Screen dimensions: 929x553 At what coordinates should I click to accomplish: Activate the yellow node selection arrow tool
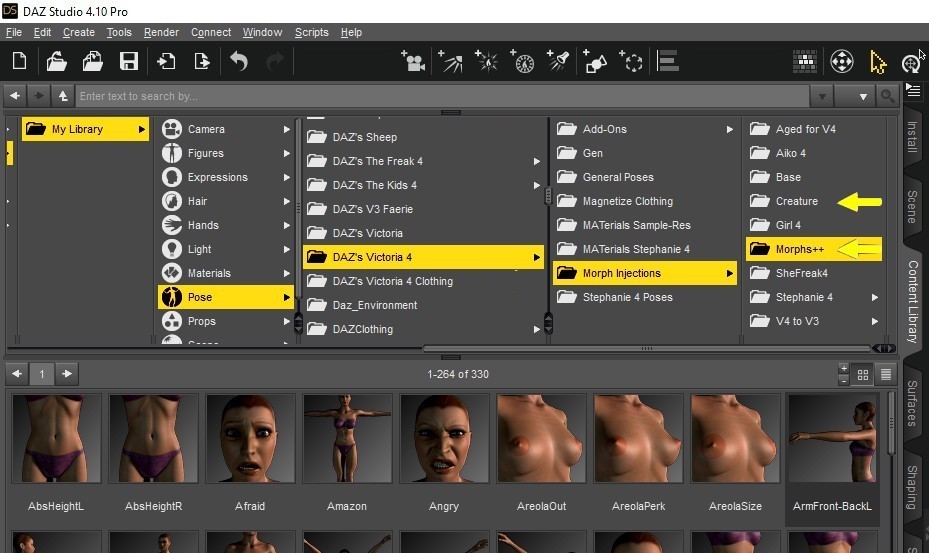(877, 62)
